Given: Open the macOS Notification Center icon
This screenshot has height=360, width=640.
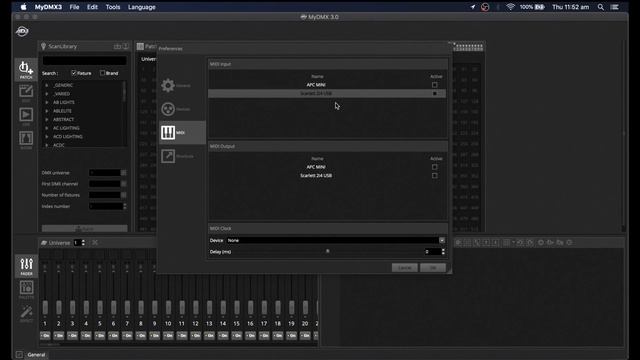Looking at the screenshot, I should [614, 7].
